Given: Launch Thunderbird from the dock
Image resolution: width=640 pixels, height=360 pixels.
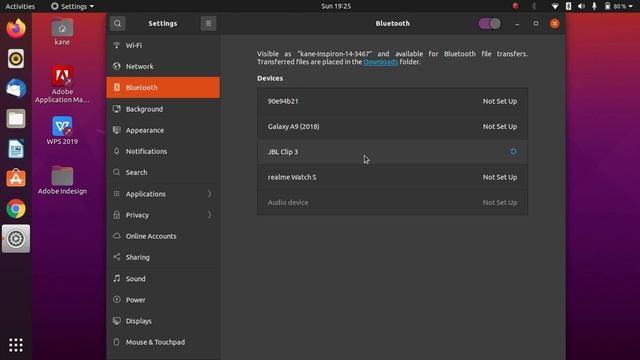Looking at the screenshot, I should click(16, 89).
